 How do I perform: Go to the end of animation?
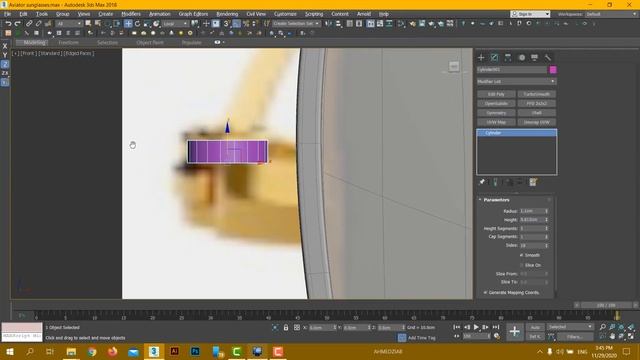[x=496, y=327]
